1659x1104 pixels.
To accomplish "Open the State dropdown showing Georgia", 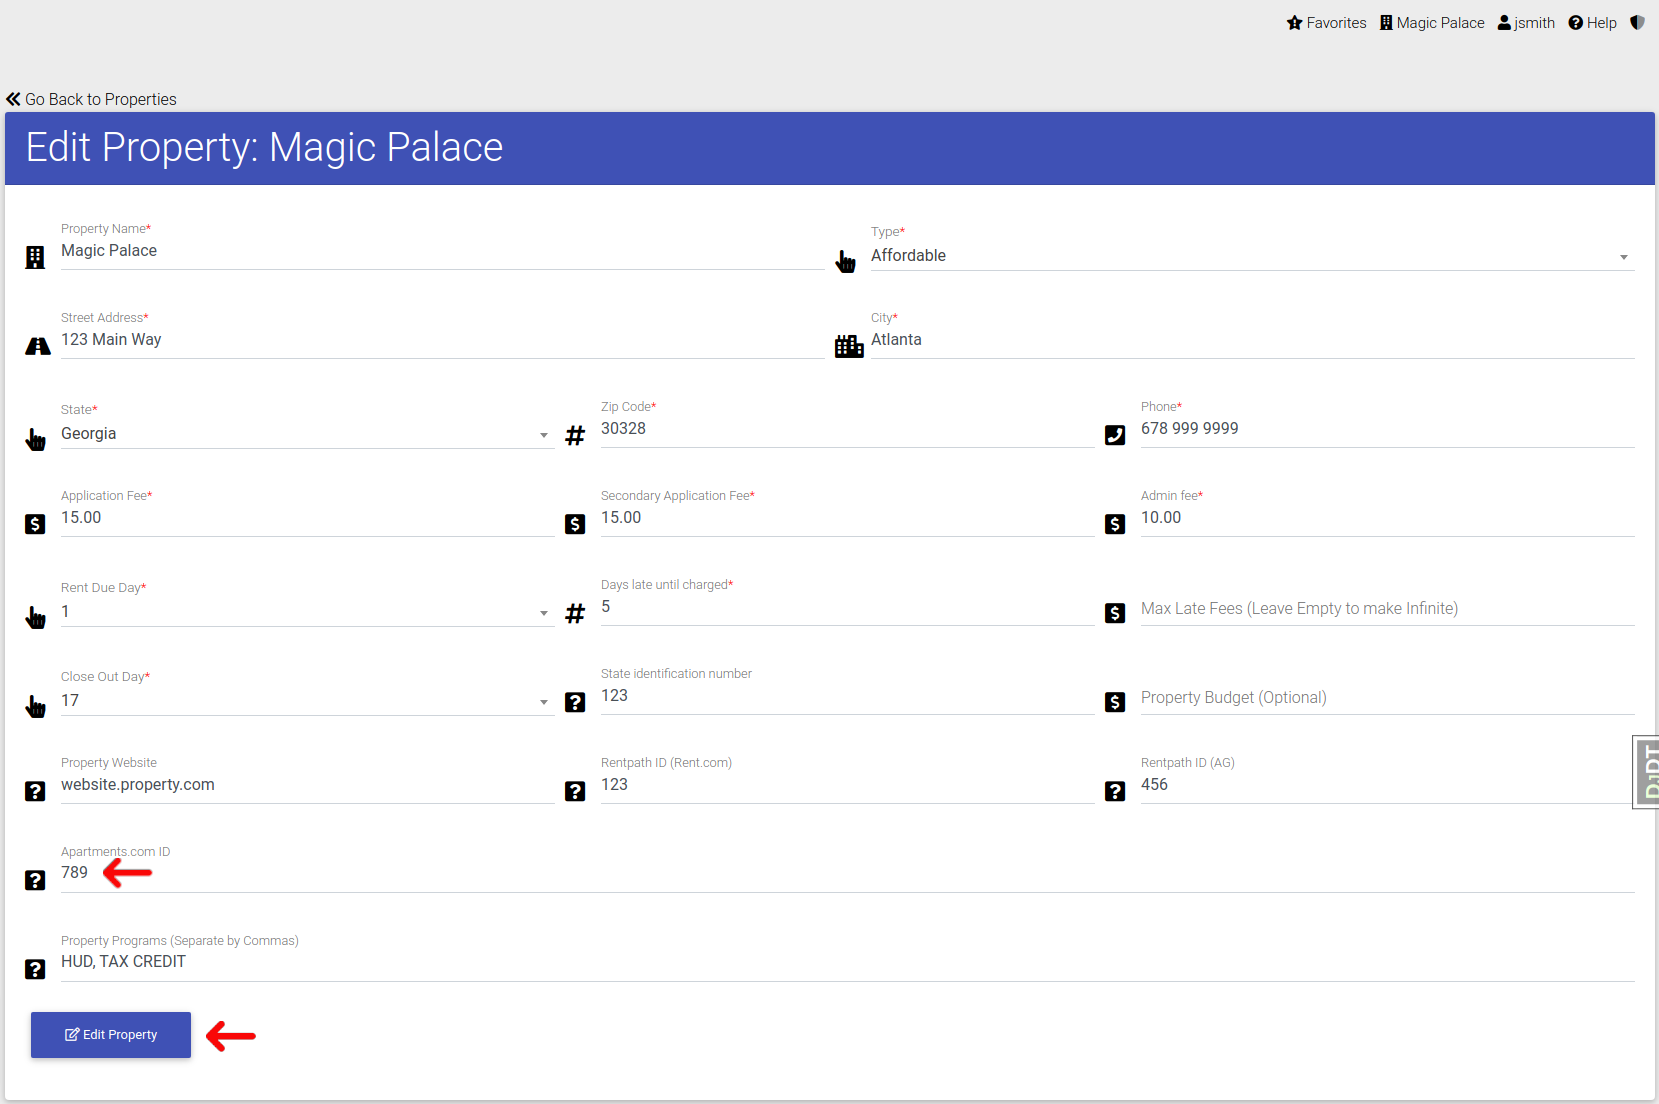I will (307, 434).
